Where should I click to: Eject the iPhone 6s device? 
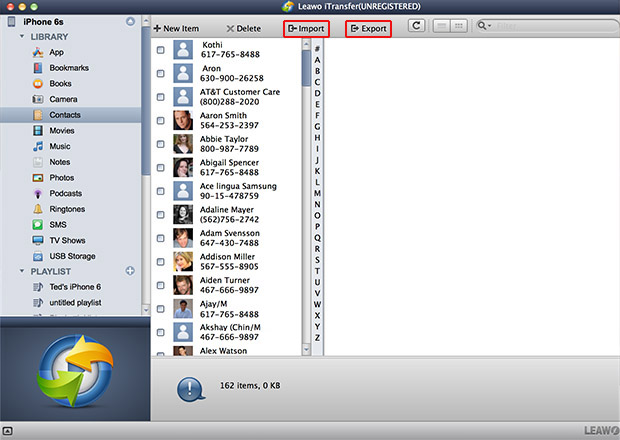tap(131, 22)
